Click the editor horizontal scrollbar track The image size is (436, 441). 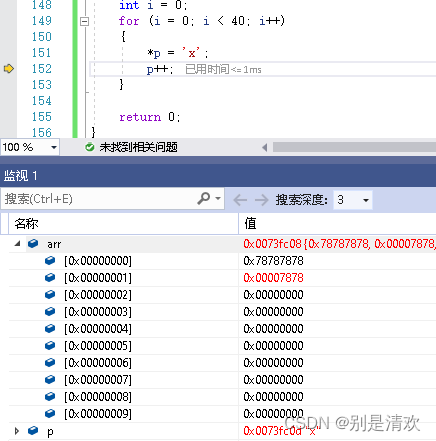tap(354, 147)
